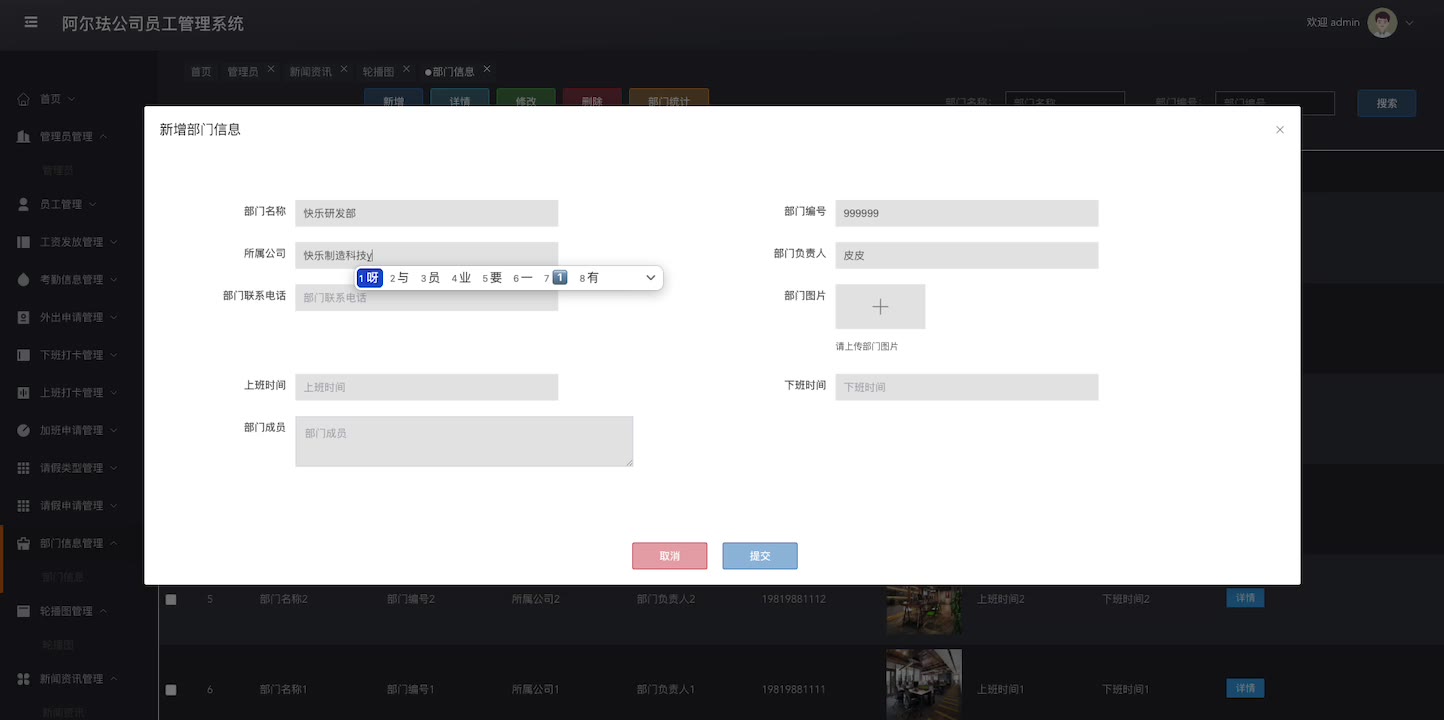This screenshot has height=720, width=1444.
Task: Close the 部门信息 tab with its X
Action: [x=487, y=69]
